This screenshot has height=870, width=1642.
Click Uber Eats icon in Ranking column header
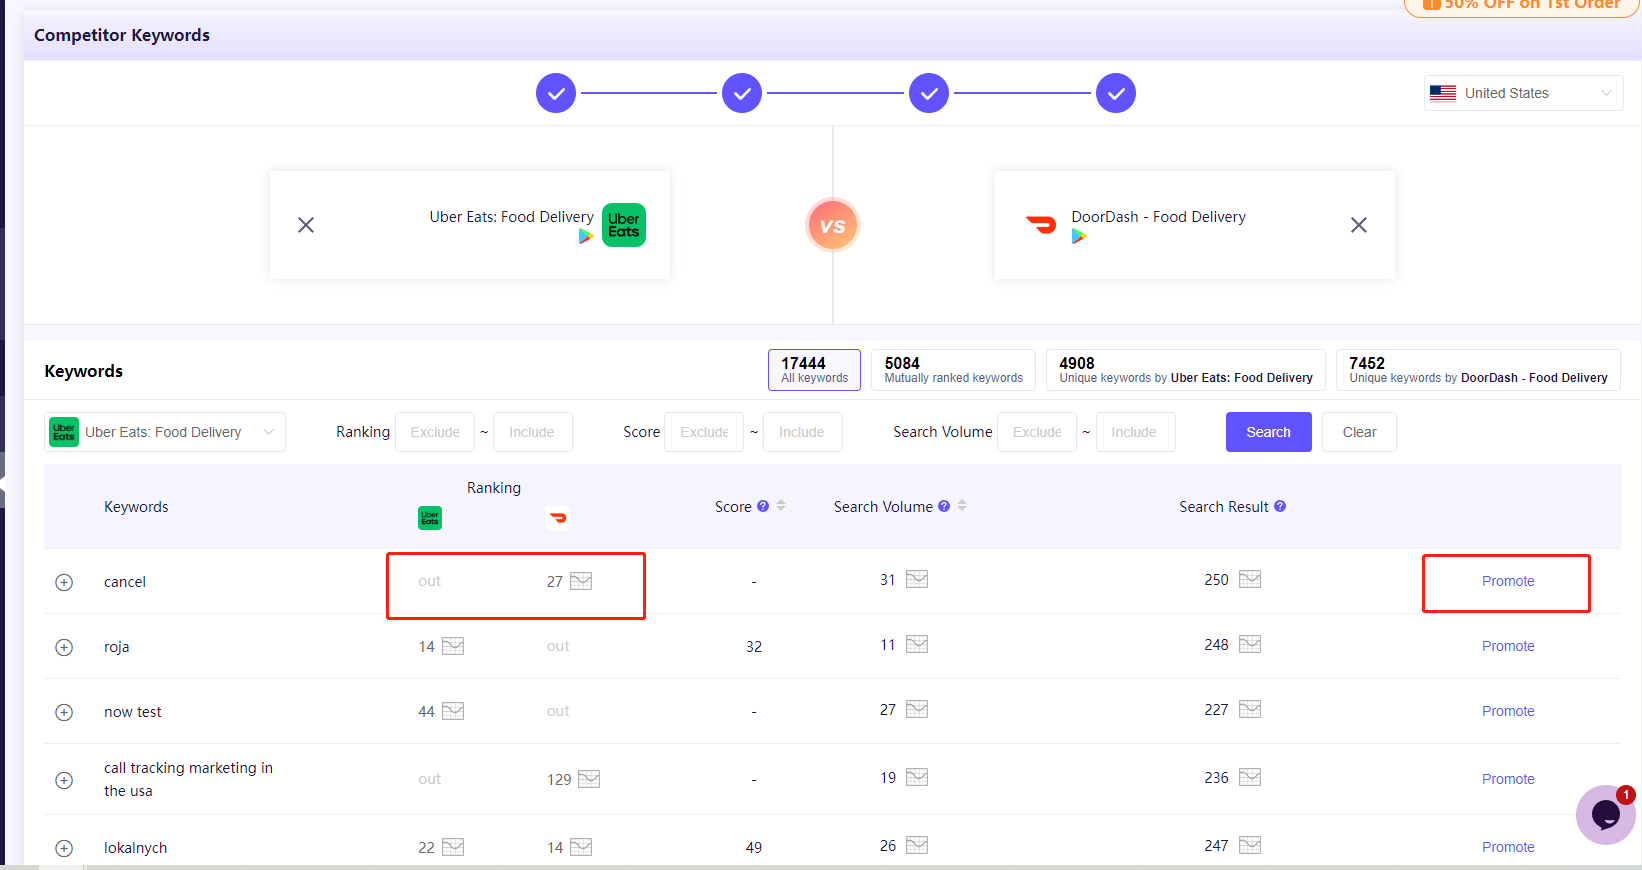[x=430, y=518]
